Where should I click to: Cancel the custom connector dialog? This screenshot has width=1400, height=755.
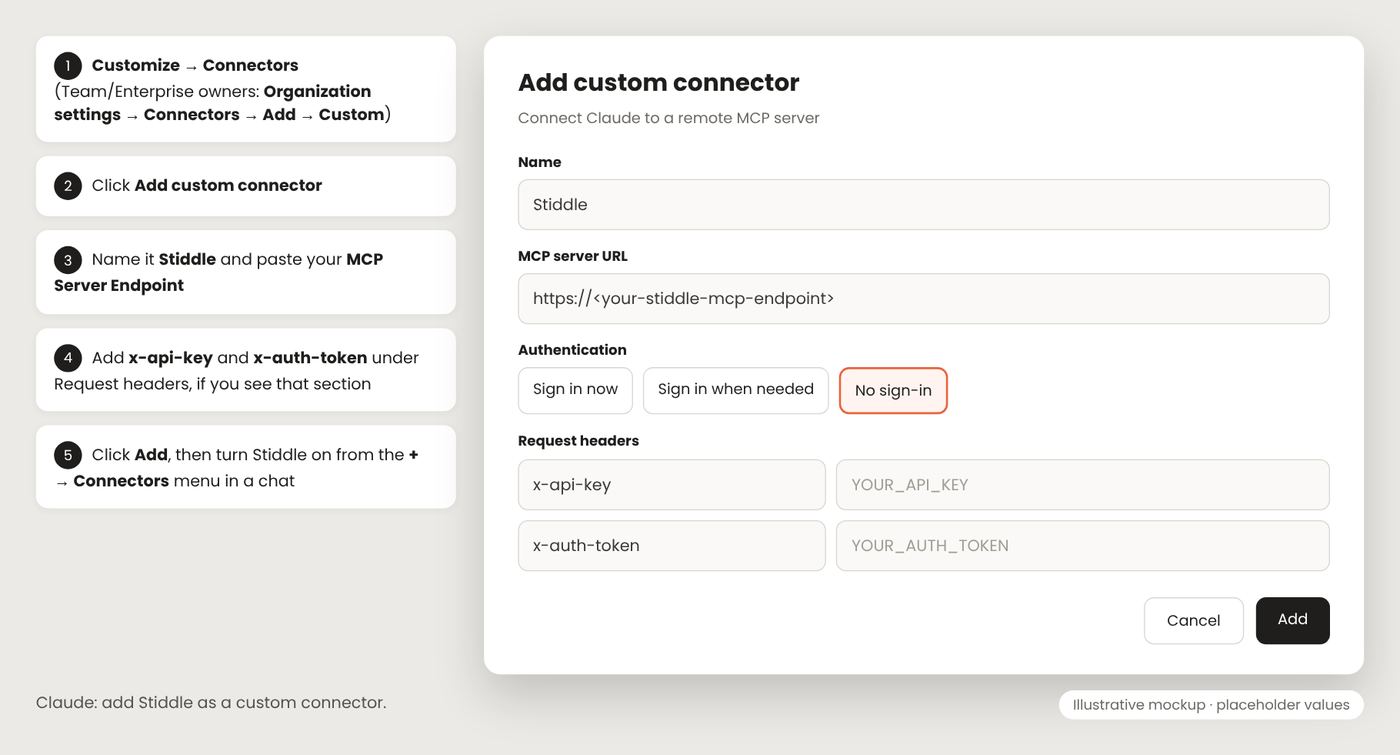coord(1194,621)
